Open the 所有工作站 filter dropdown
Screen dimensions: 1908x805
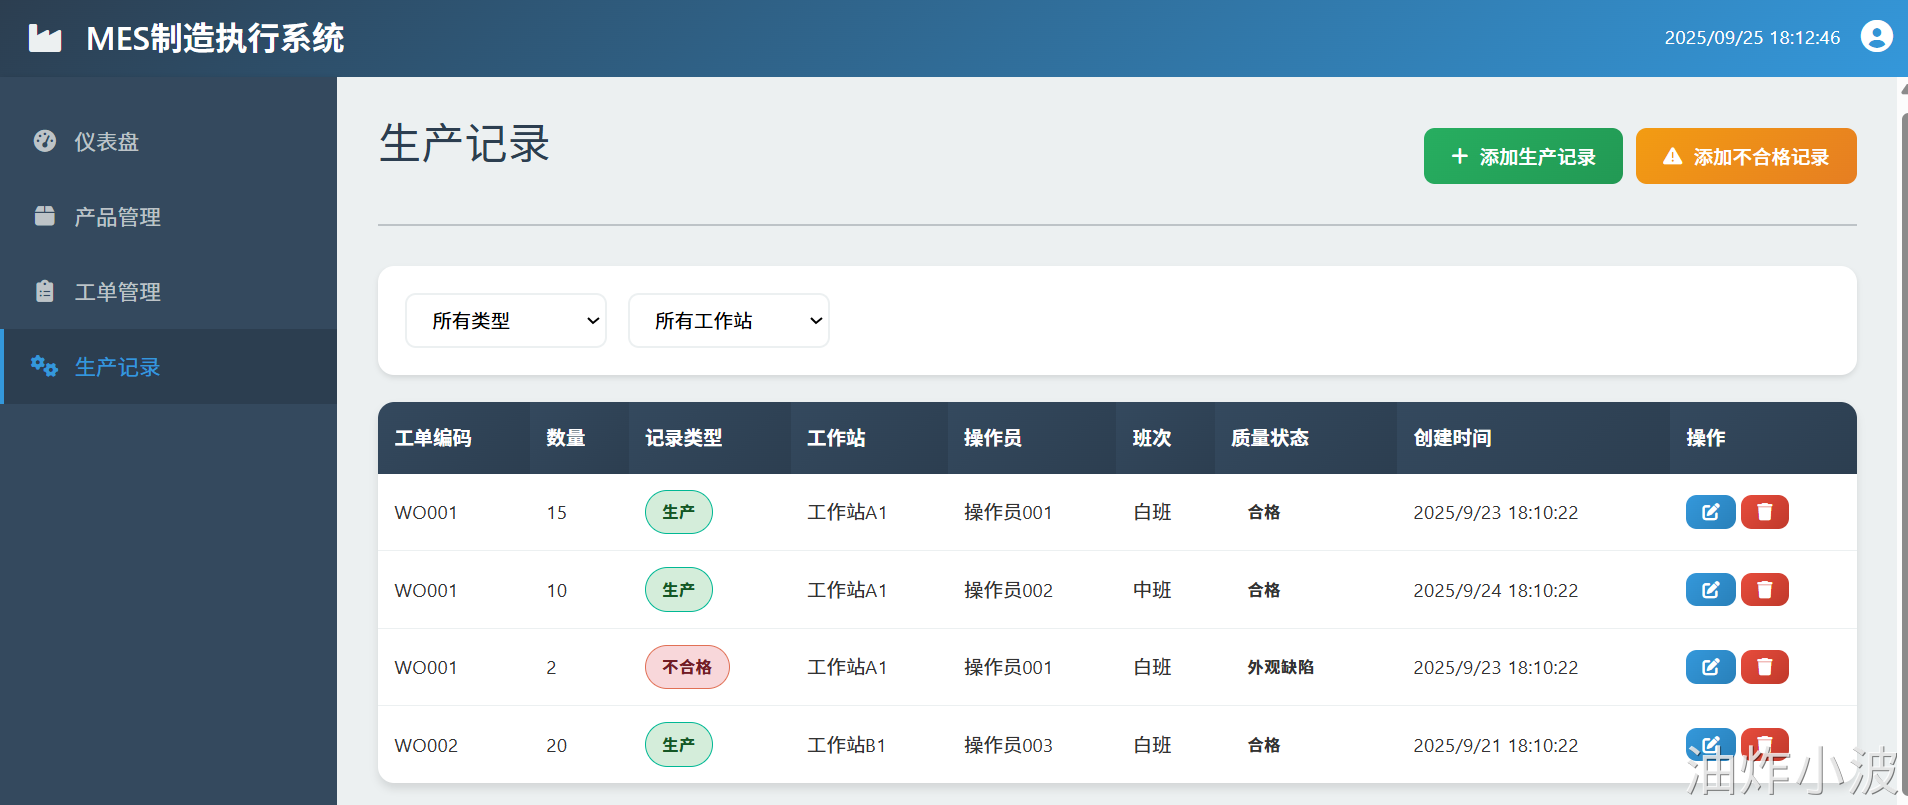coord(729,321)
